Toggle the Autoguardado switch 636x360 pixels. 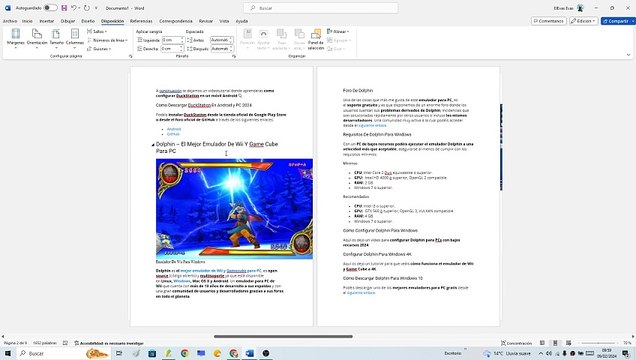(x=51, y=8)
